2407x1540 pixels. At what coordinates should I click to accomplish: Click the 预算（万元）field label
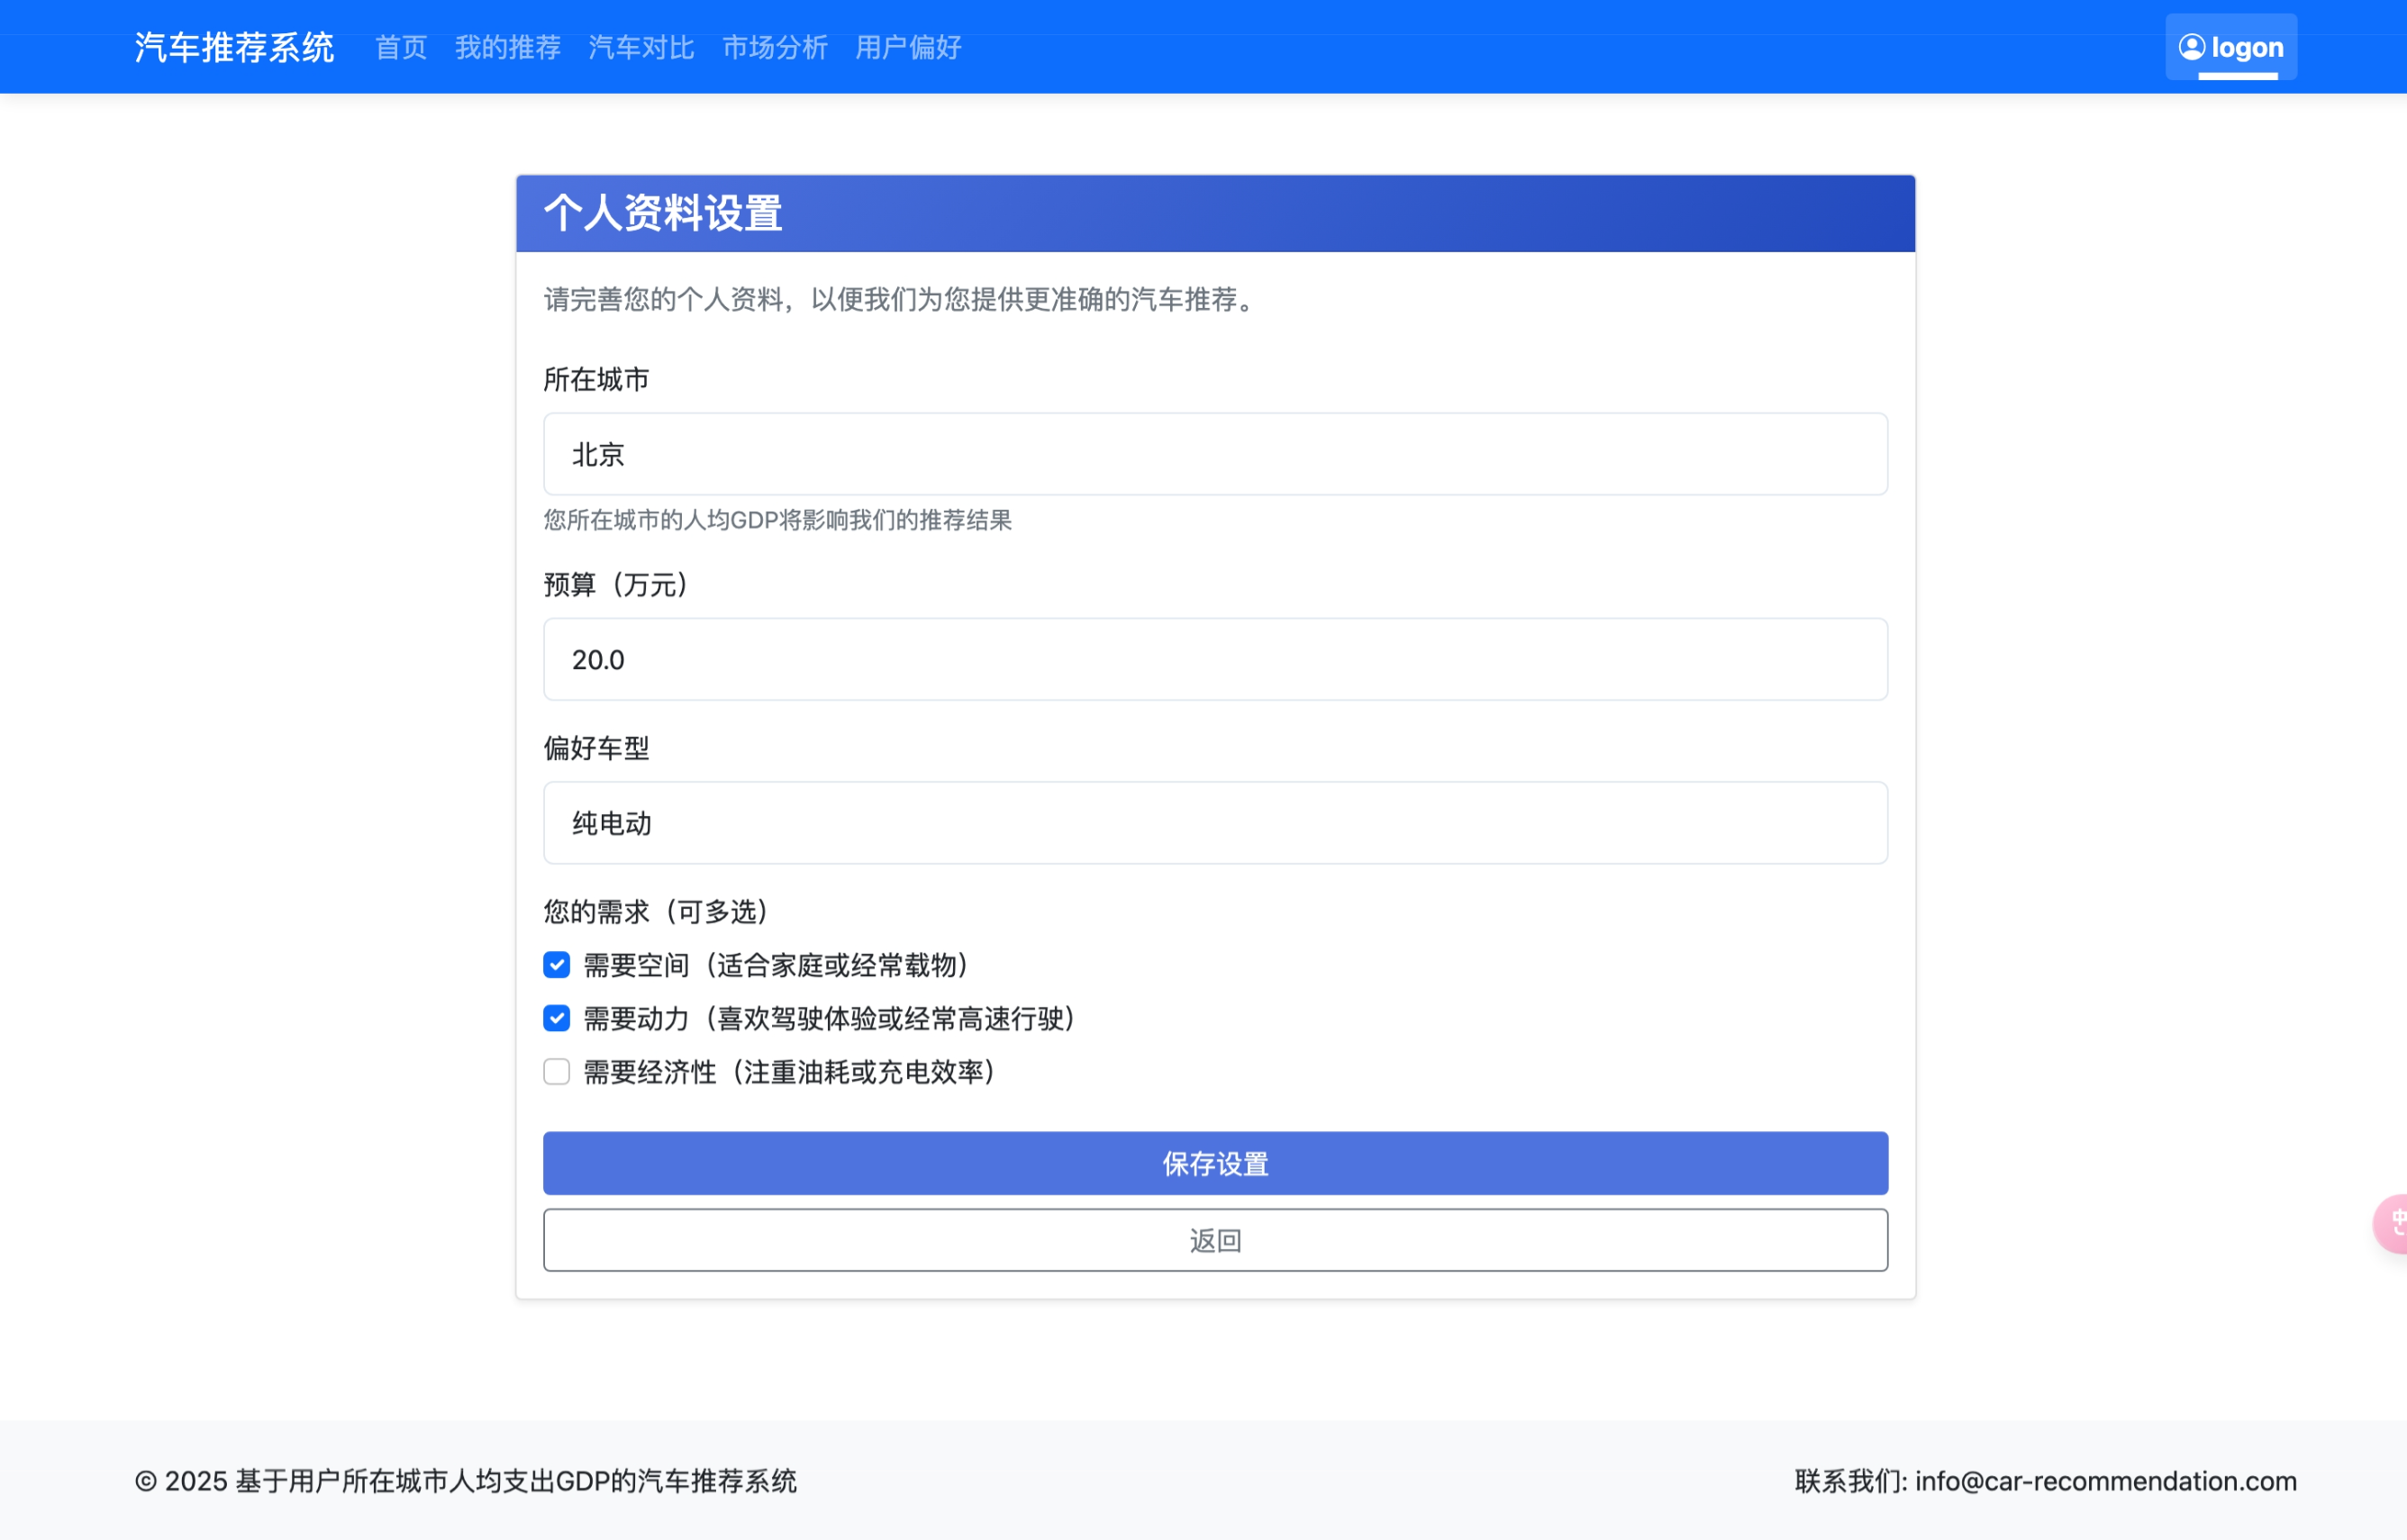(x=616, y=585)
